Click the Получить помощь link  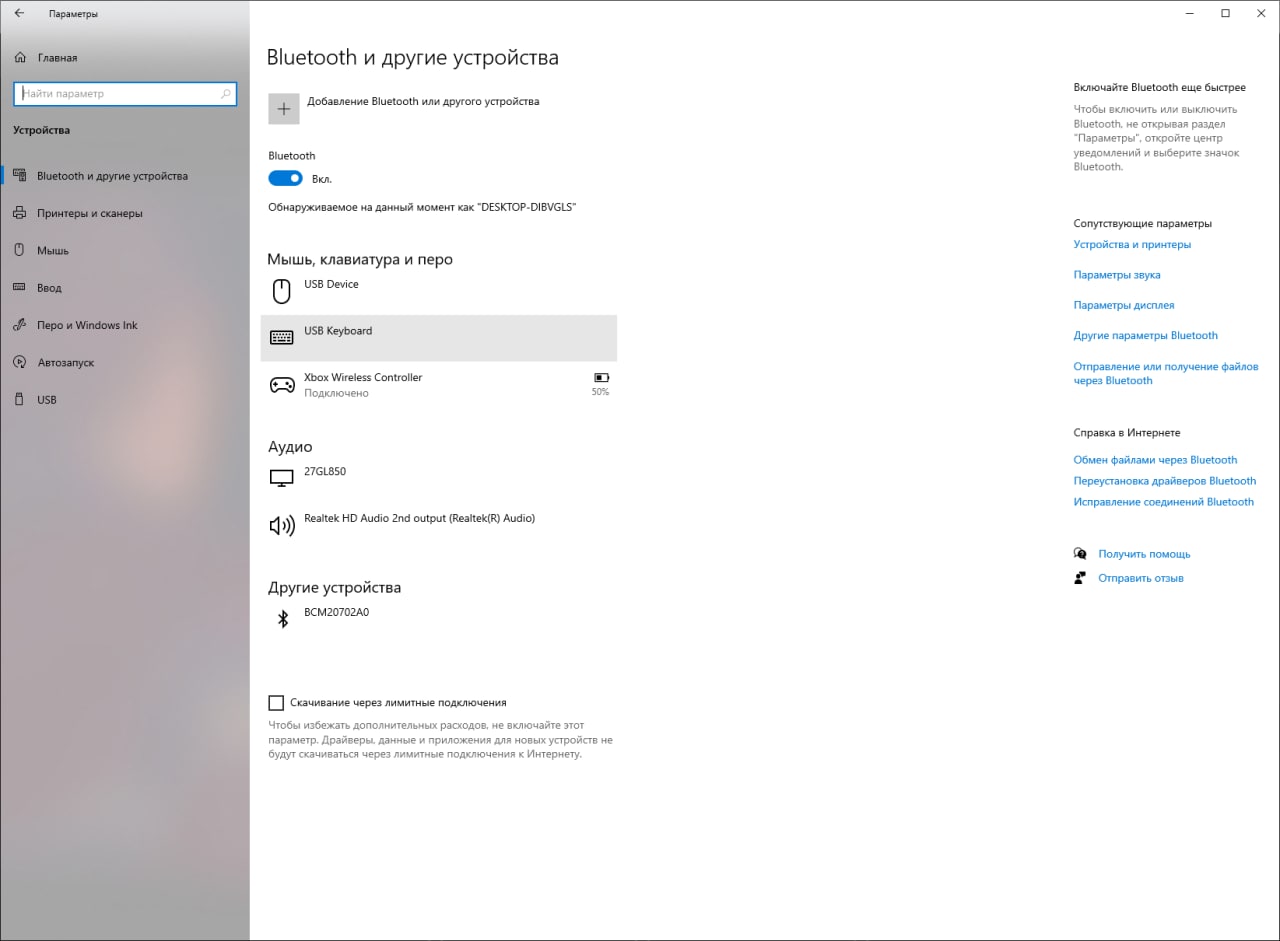coord(1144,553)
